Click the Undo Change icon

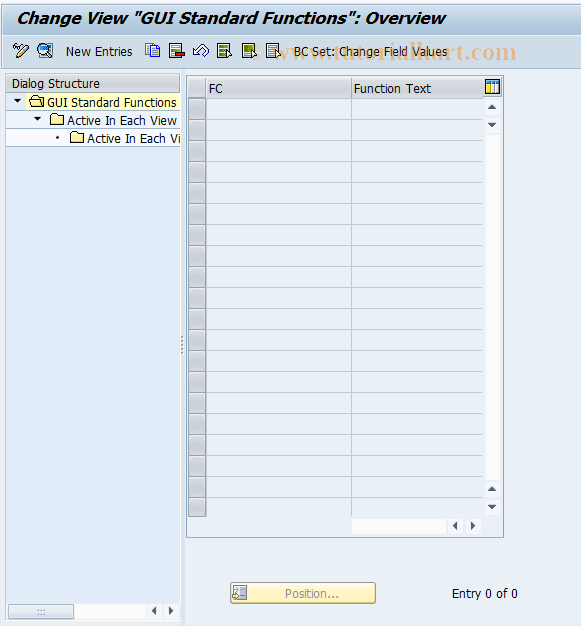coord(200,51)
